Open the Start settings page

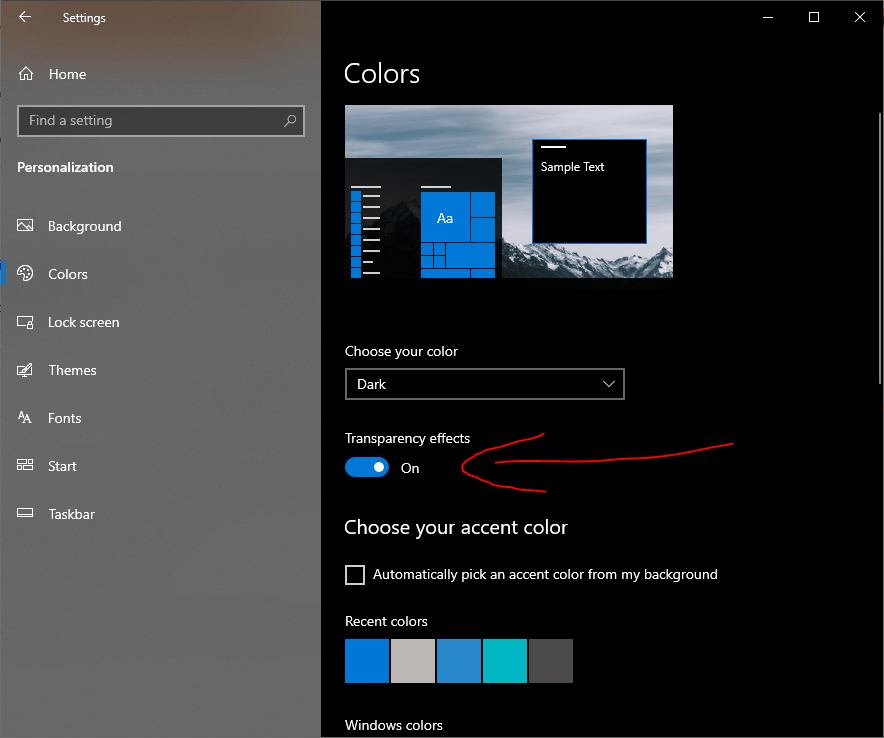62,466
